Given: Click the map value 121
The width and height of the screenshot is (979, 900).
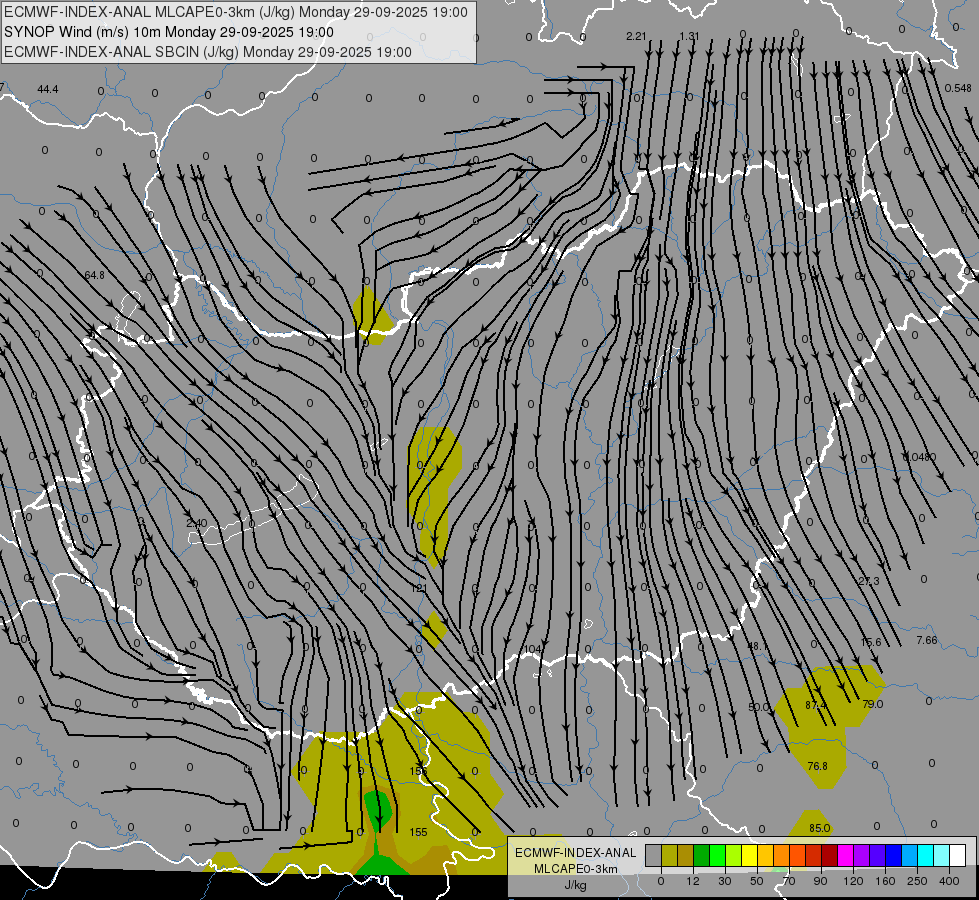Looking at the screenshot, I should point(419,588).
